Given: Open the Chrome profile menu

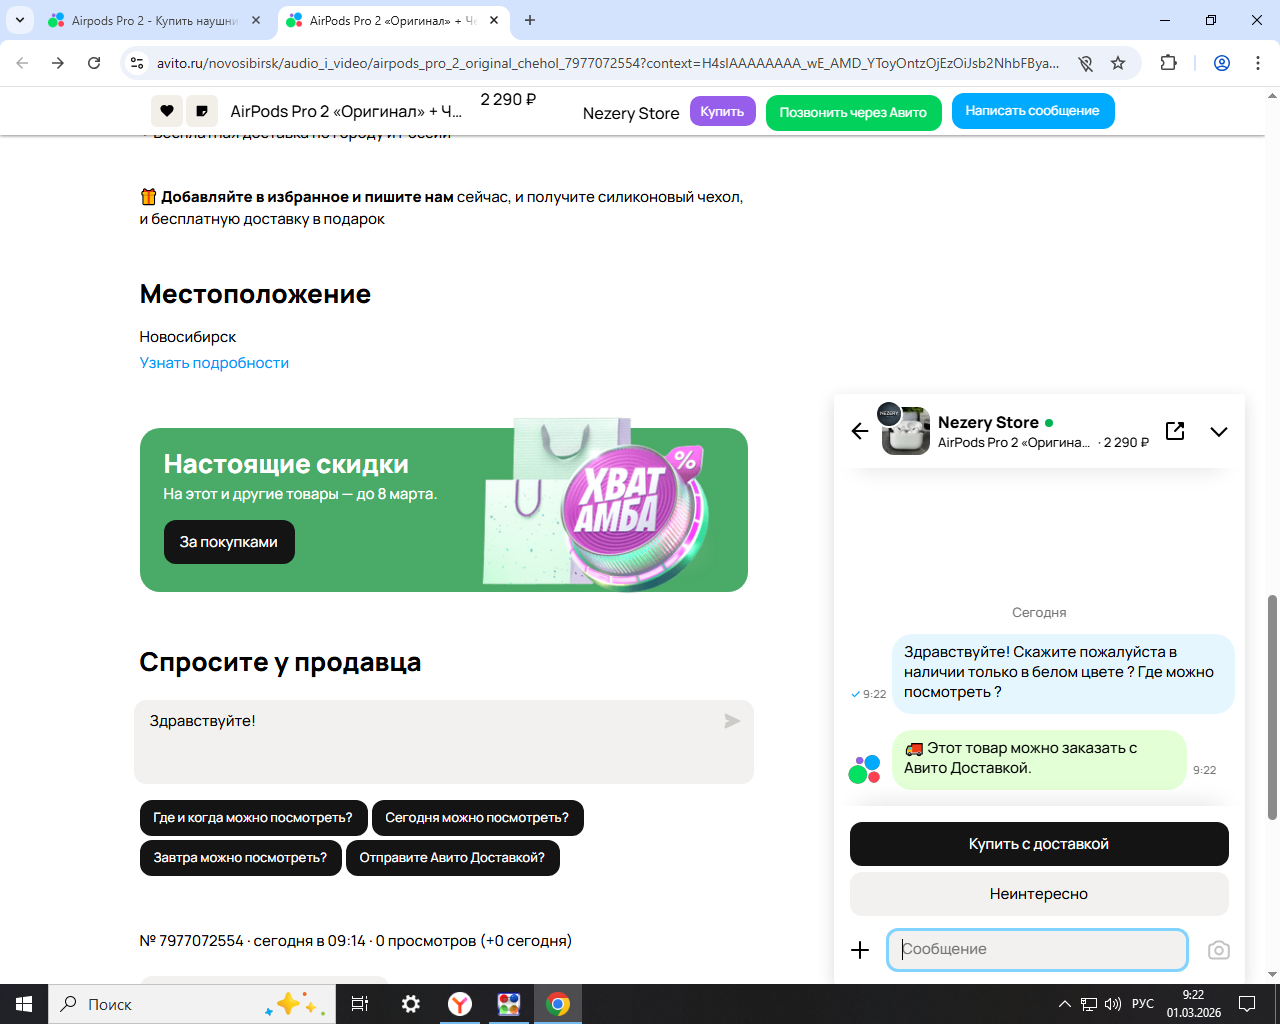Looking at the screenshot, I should (x=1222, y=63).
